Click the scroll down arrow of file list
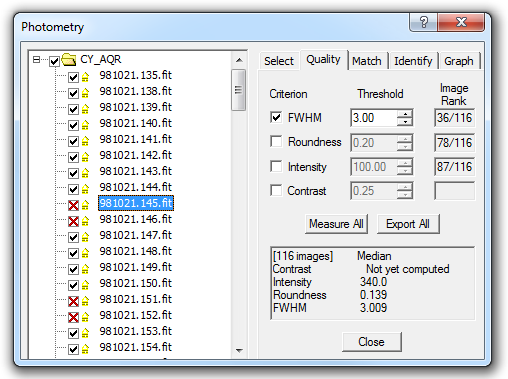The image size is (508, 379). click(239, 350)
